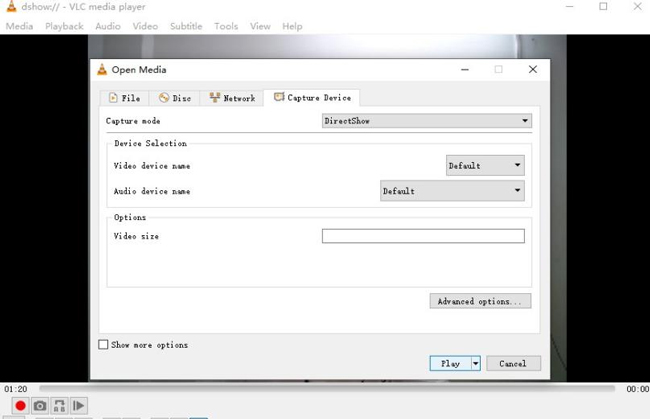This screenshot has width=650, height=419.
Task: Click the VLC cone in the Open Media title bar
Action: [102, 69]
